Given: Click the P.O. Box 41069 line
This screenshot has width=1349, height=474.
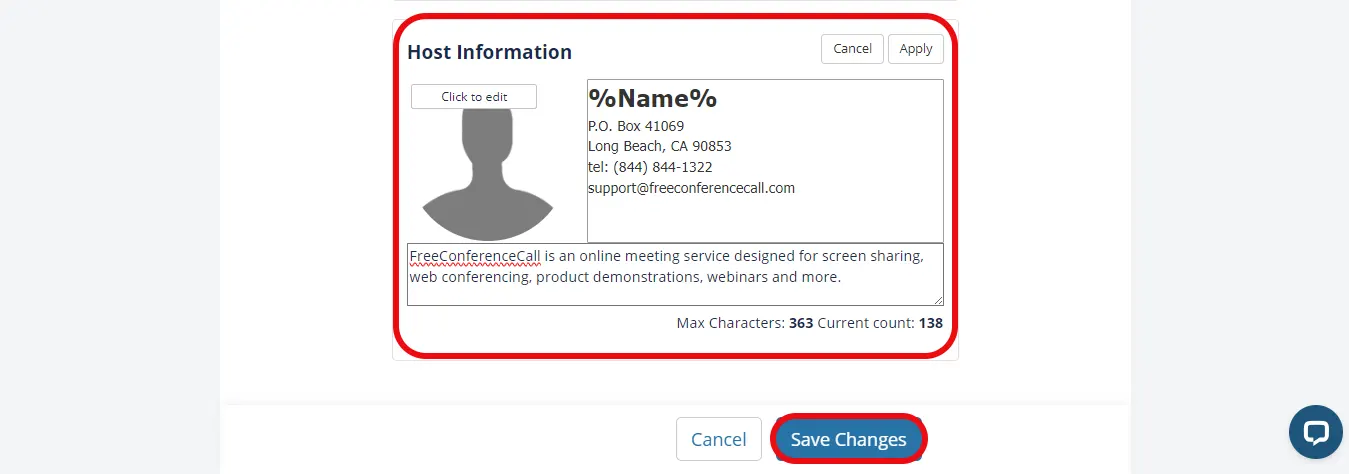Looking at the screenshot, I should point(636,126).
